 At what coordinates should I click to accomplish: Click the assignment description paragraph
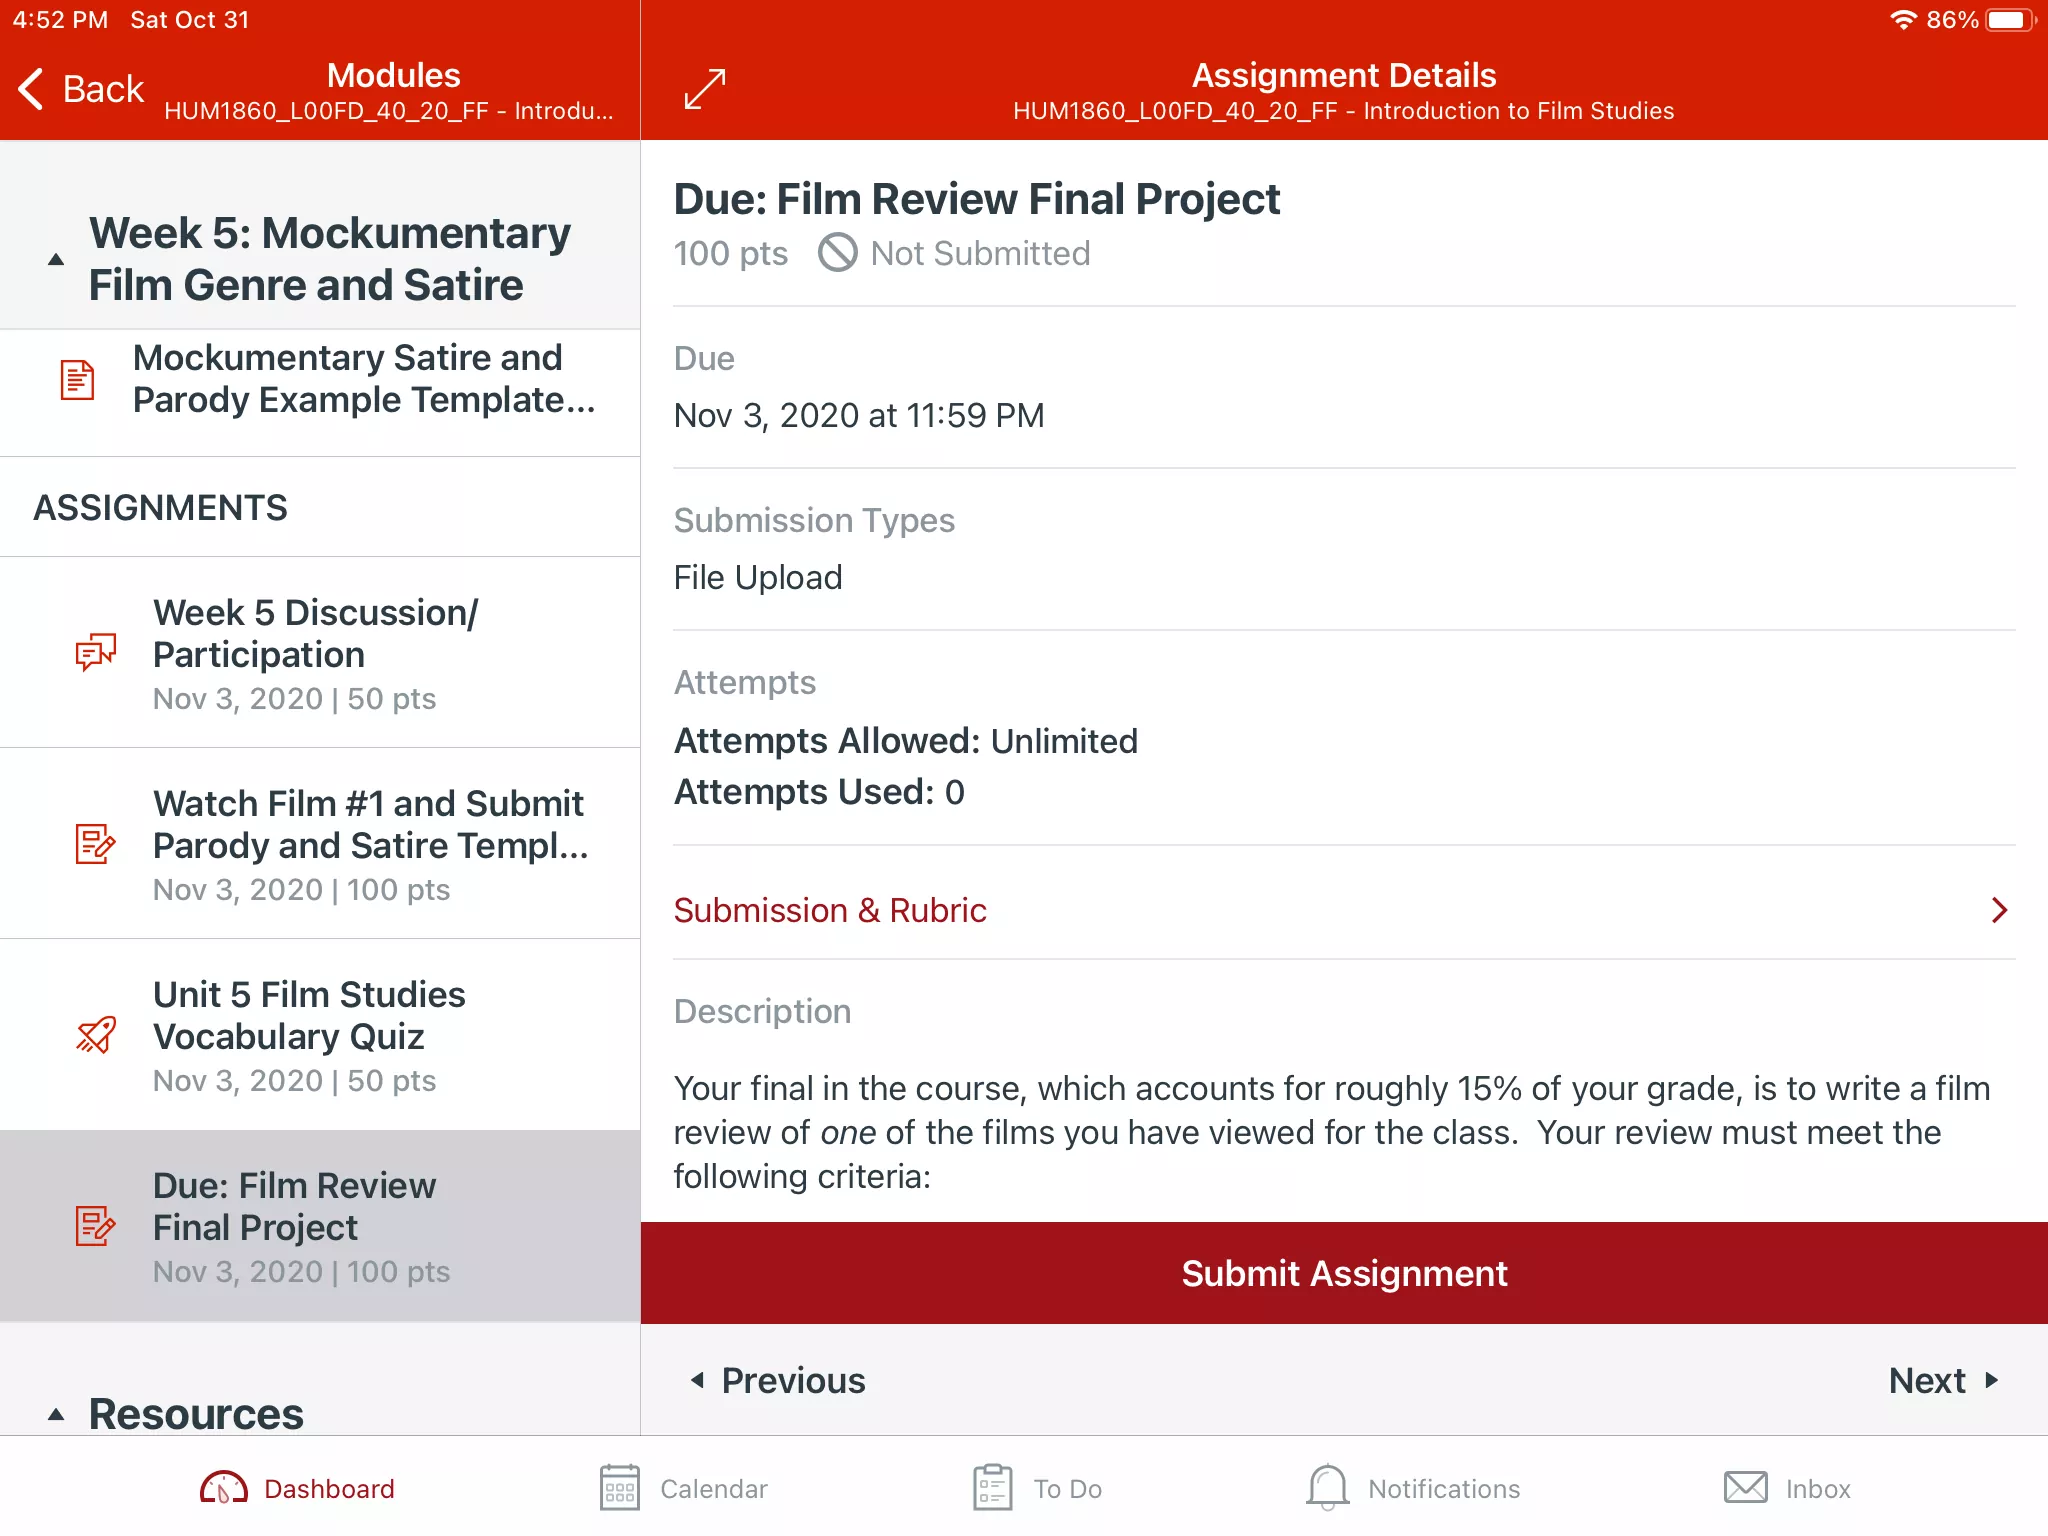point(1332,1132)
